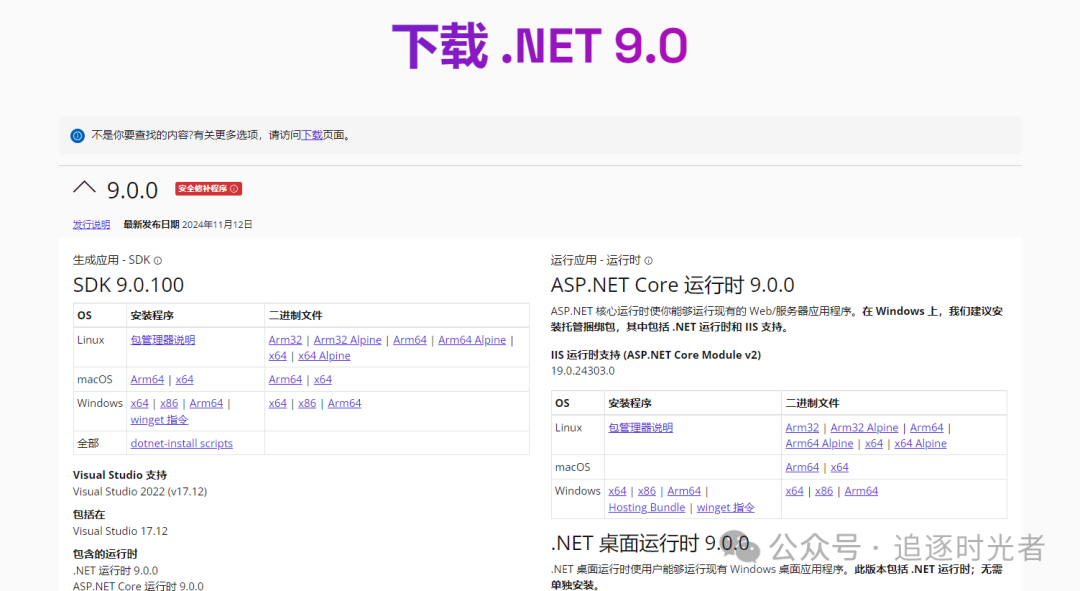Download SDK Windows x64 binary
Image resolution: width=1080 pixels, height=591 pixels.
pos(278,403)
